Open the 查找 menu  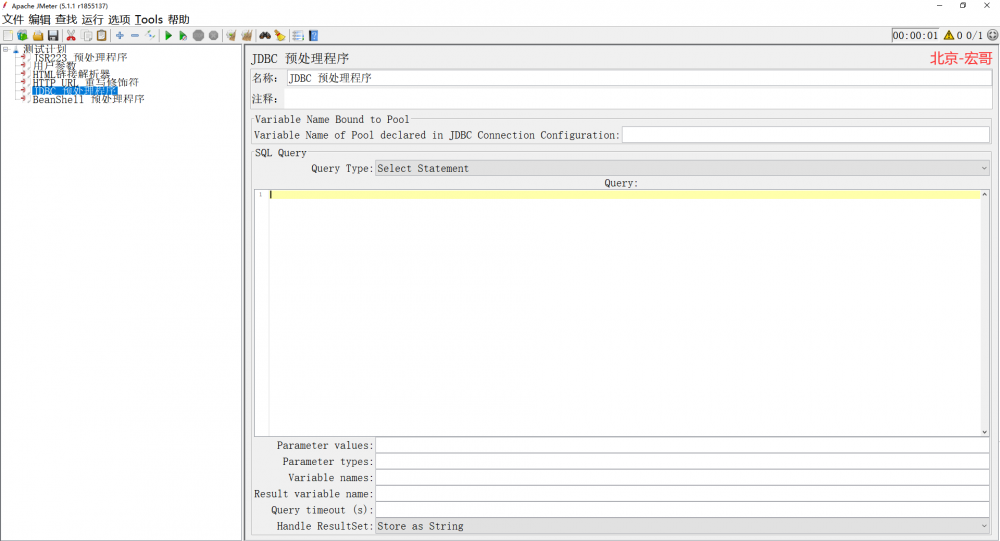point(66,20)
